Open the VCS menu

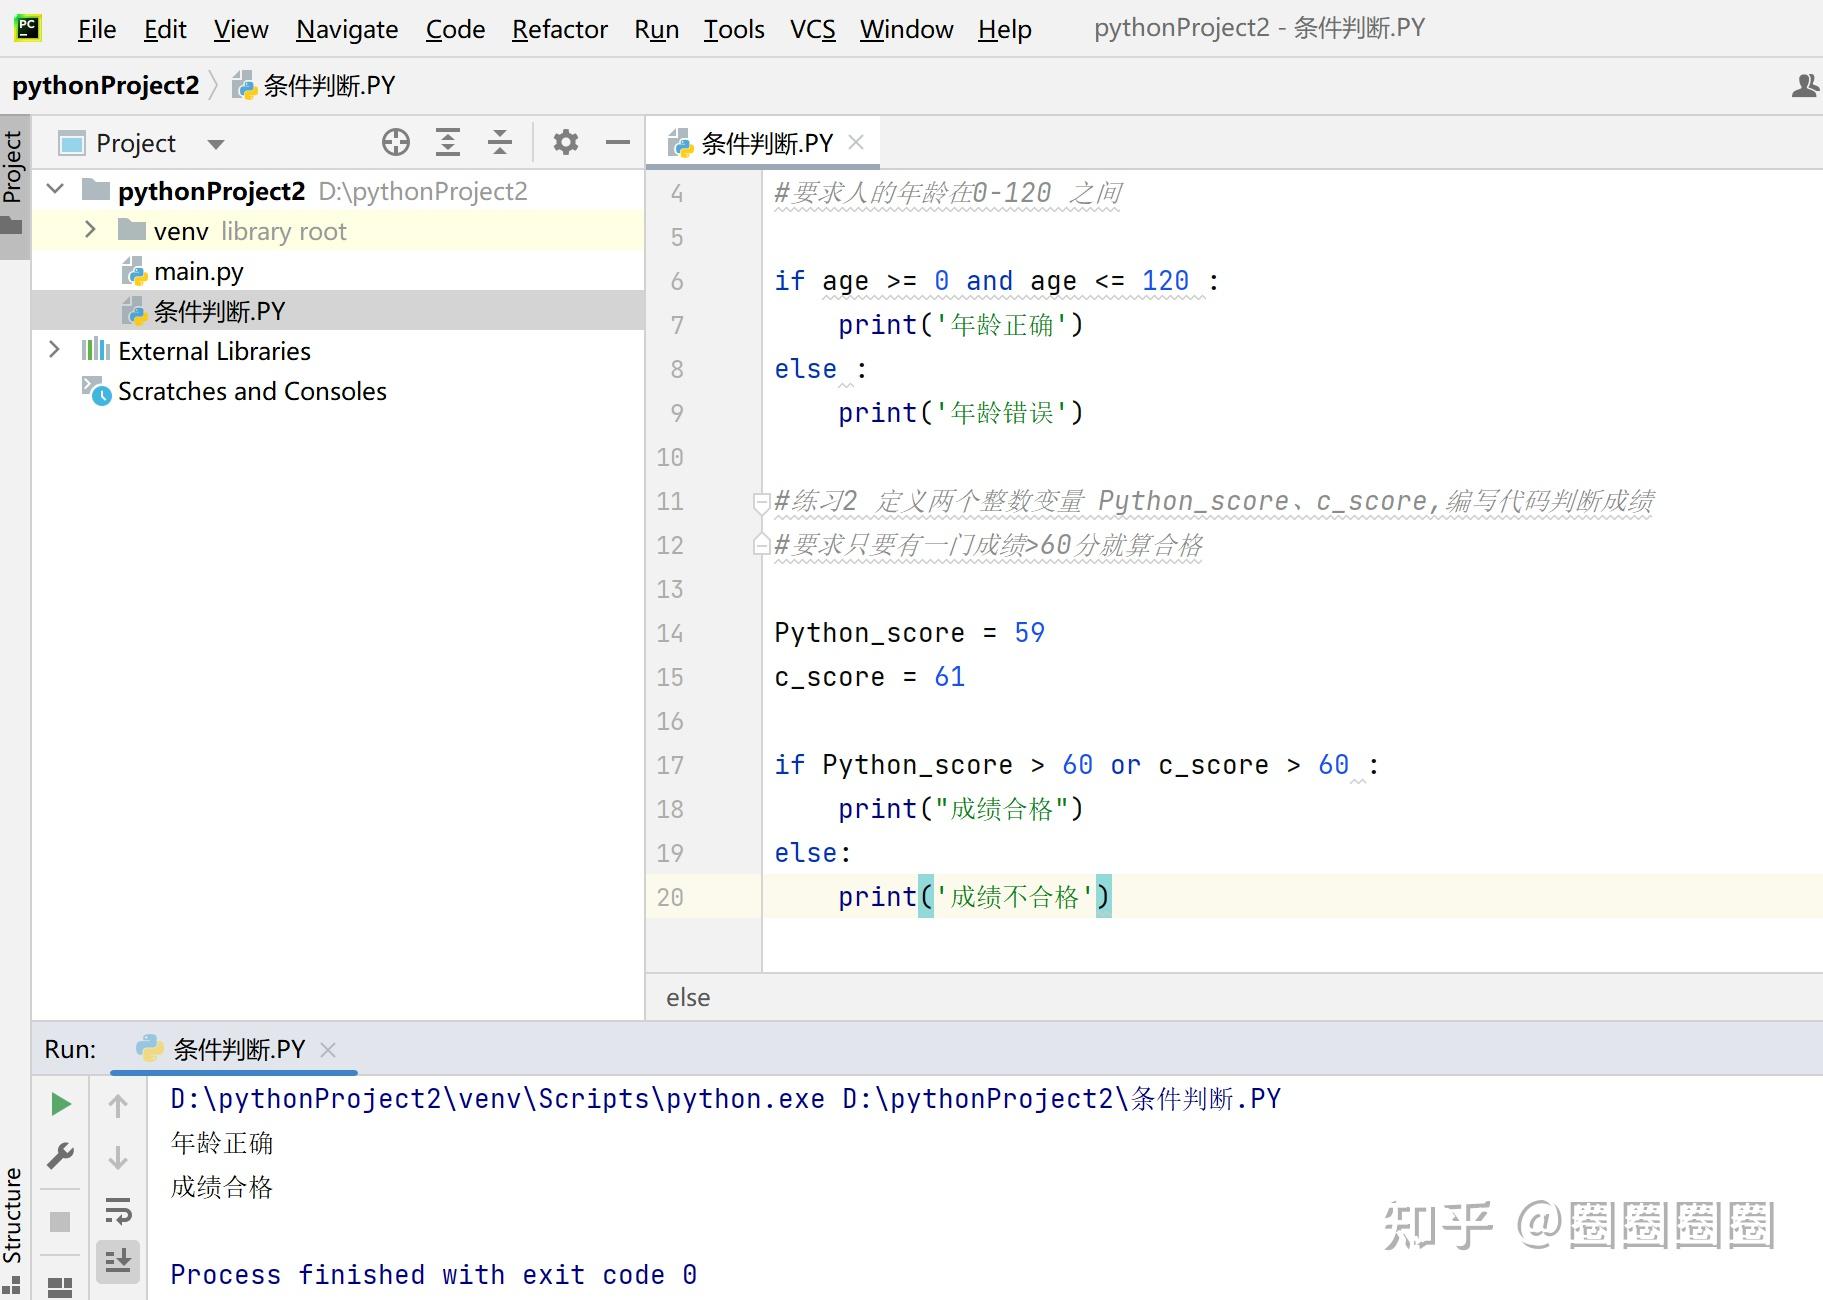(813, 29)
